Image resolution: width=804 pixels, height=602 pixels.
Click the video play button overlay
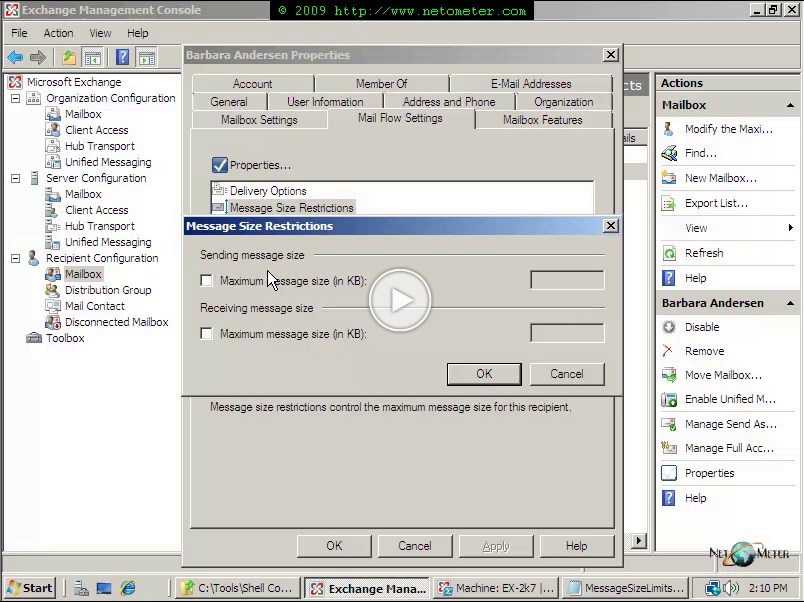tap(401, 300)
